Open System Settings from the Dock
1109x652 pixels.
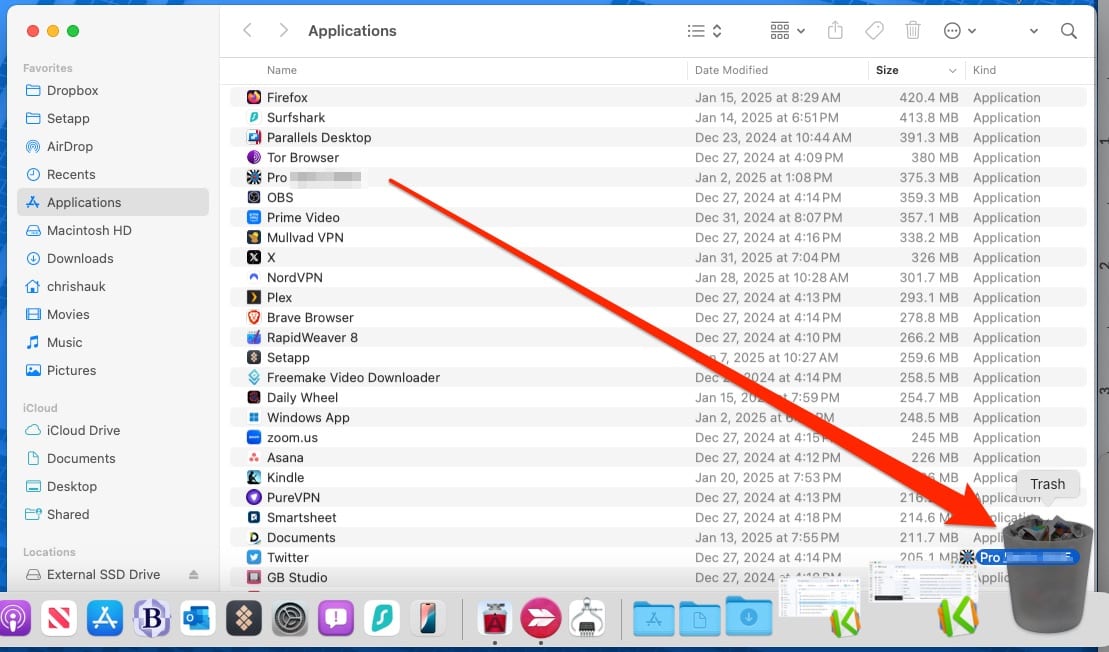(x=289, y=617)
